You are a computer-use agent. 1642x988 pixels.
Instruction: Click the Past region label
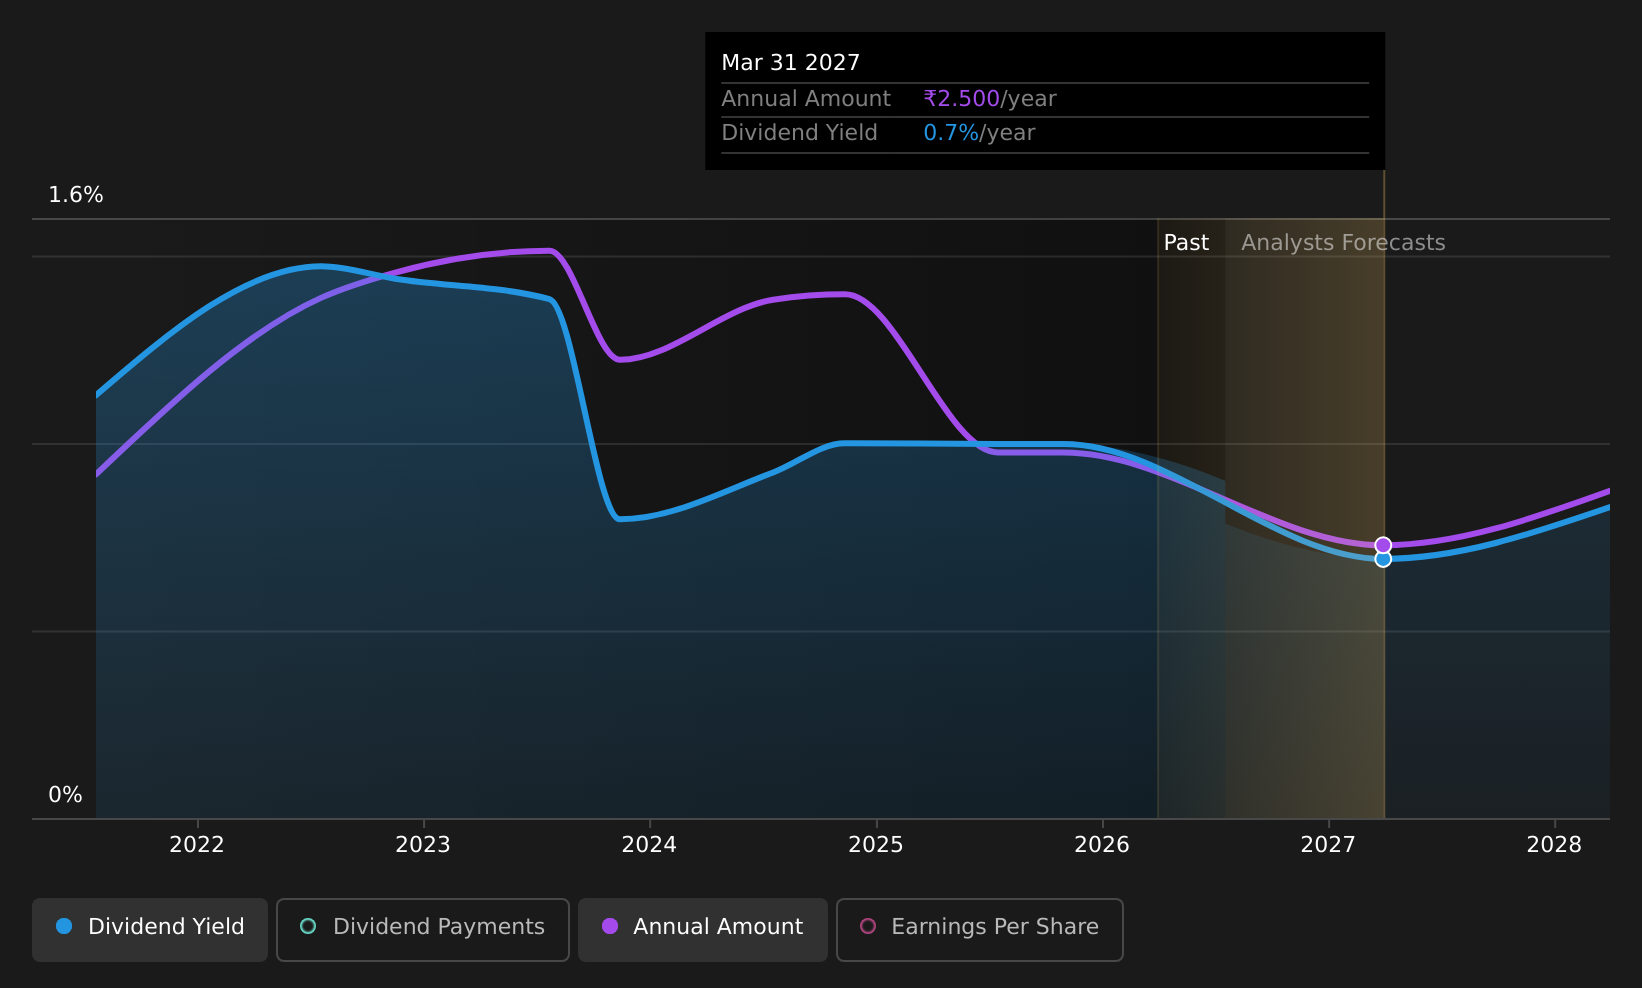[1186, 243]
